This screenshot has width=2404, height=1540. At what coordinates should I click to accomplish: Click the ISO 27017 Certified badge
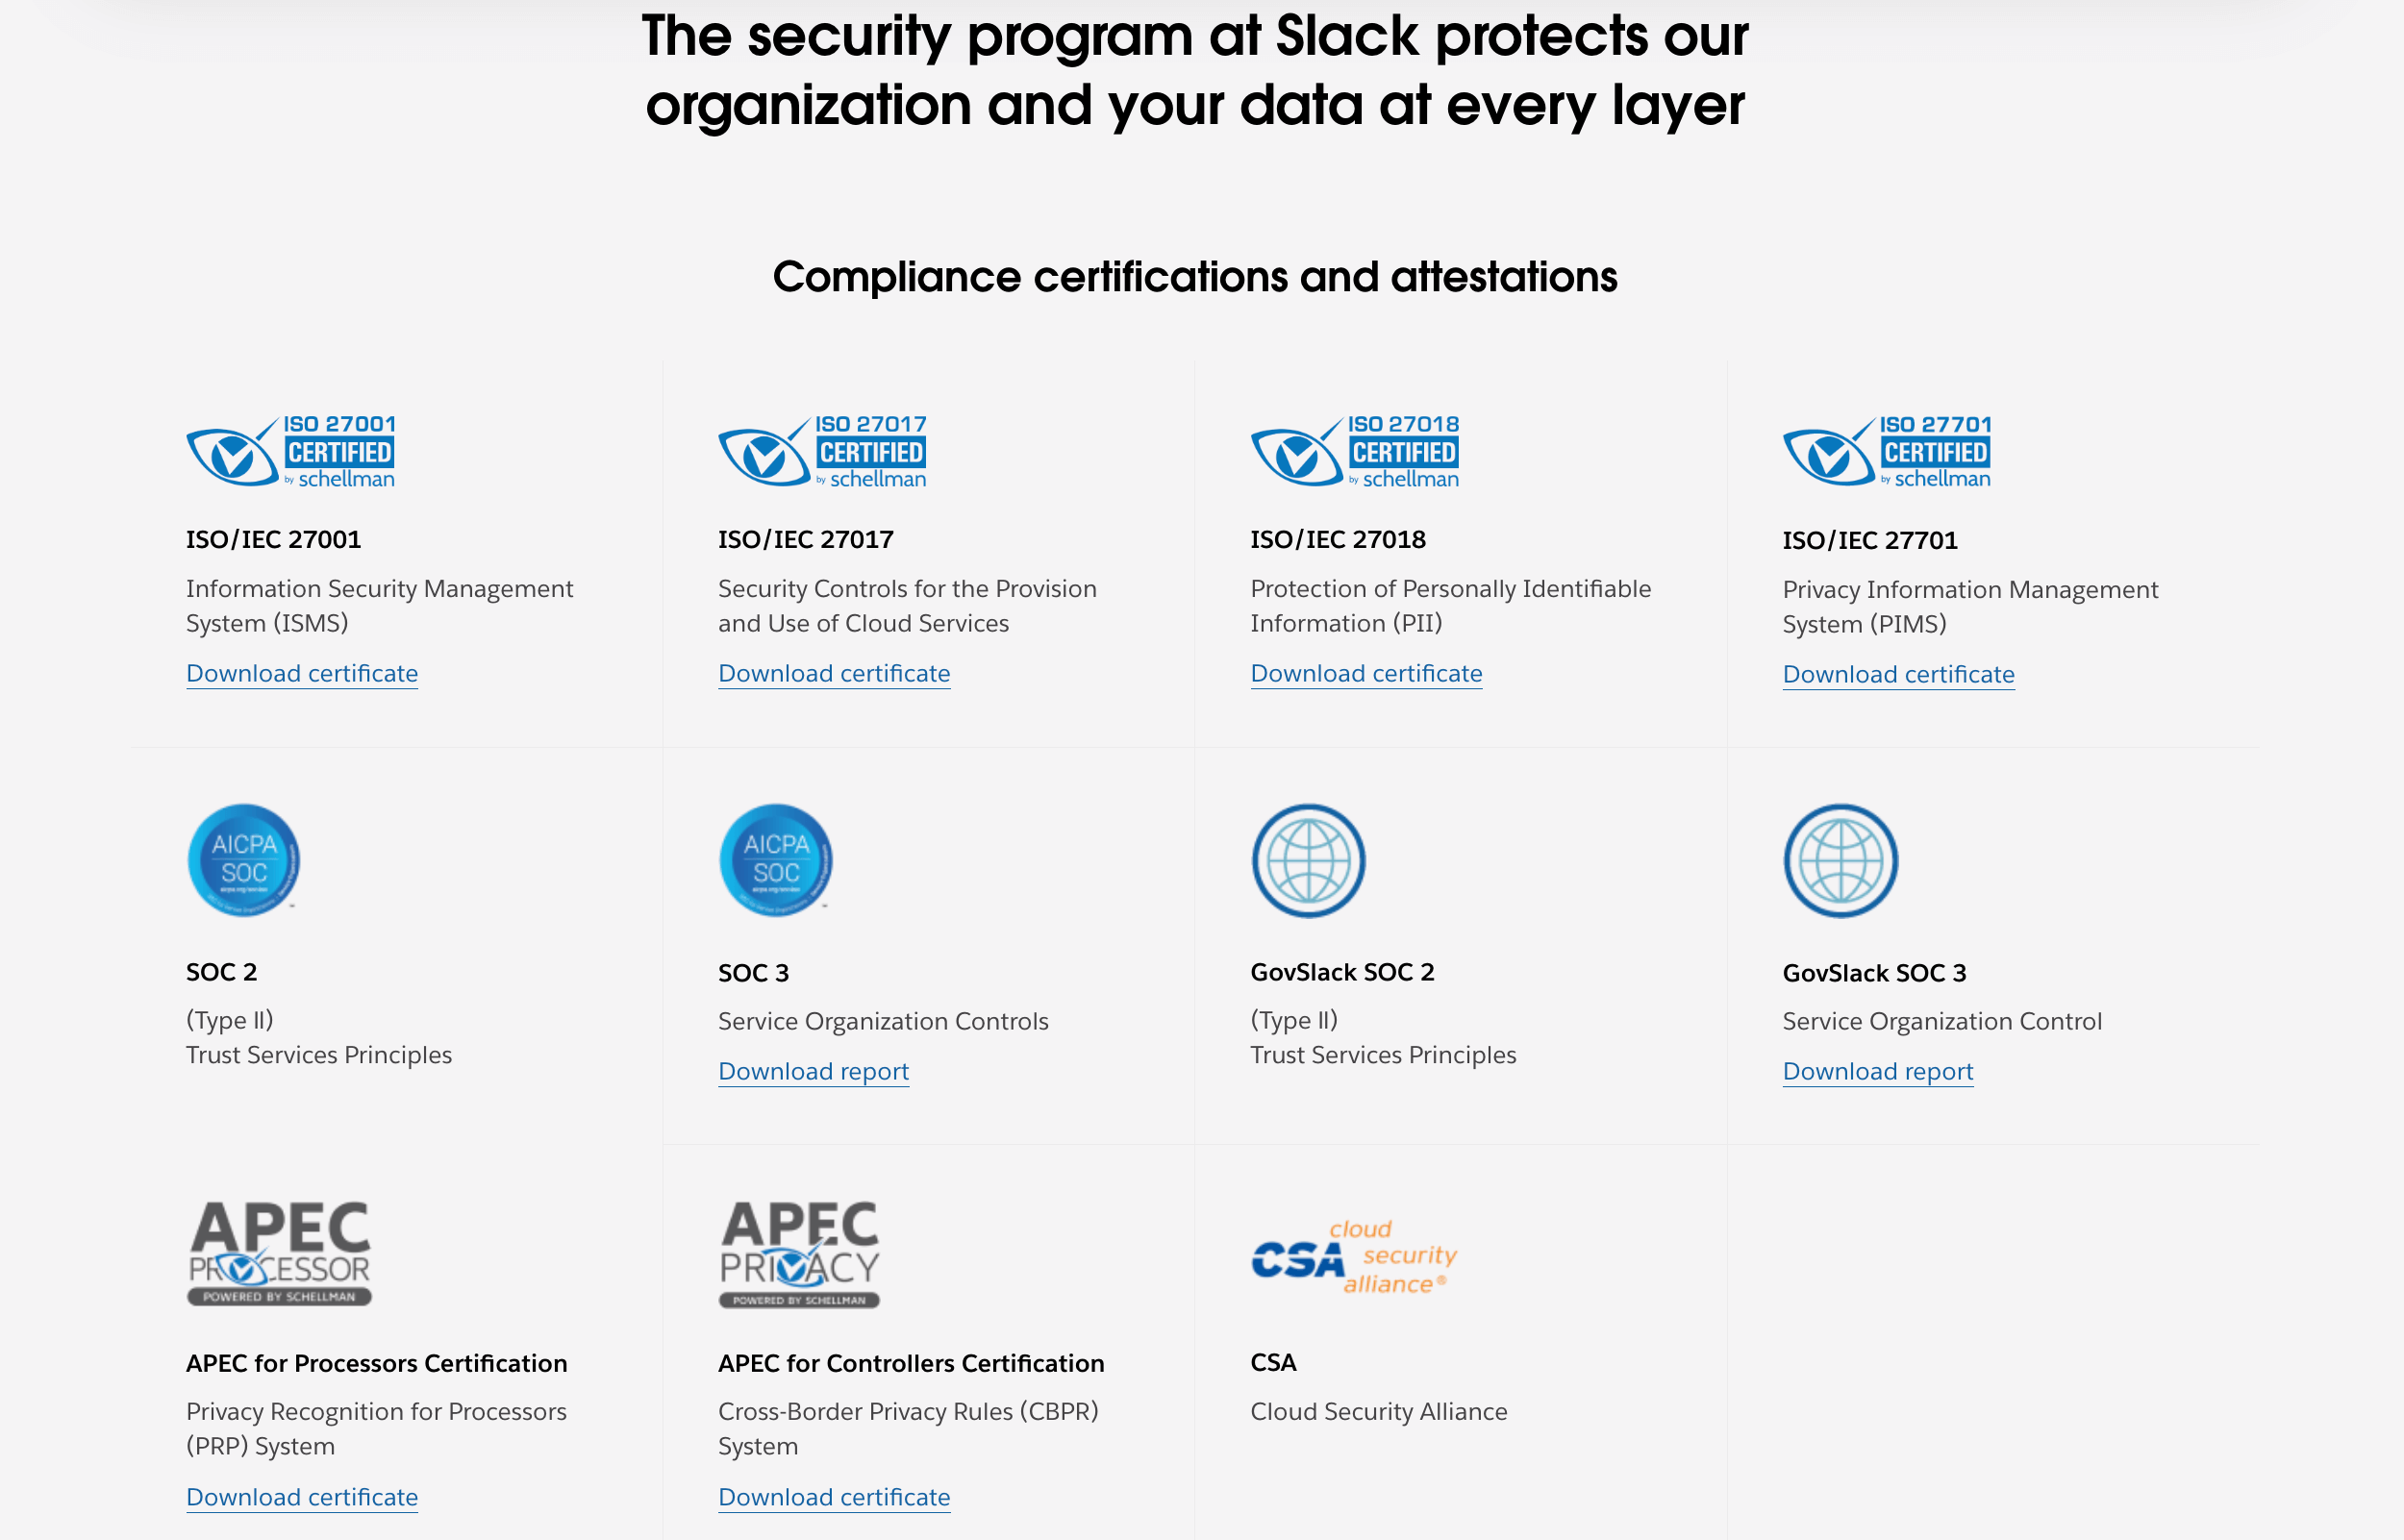click(822, 452)
